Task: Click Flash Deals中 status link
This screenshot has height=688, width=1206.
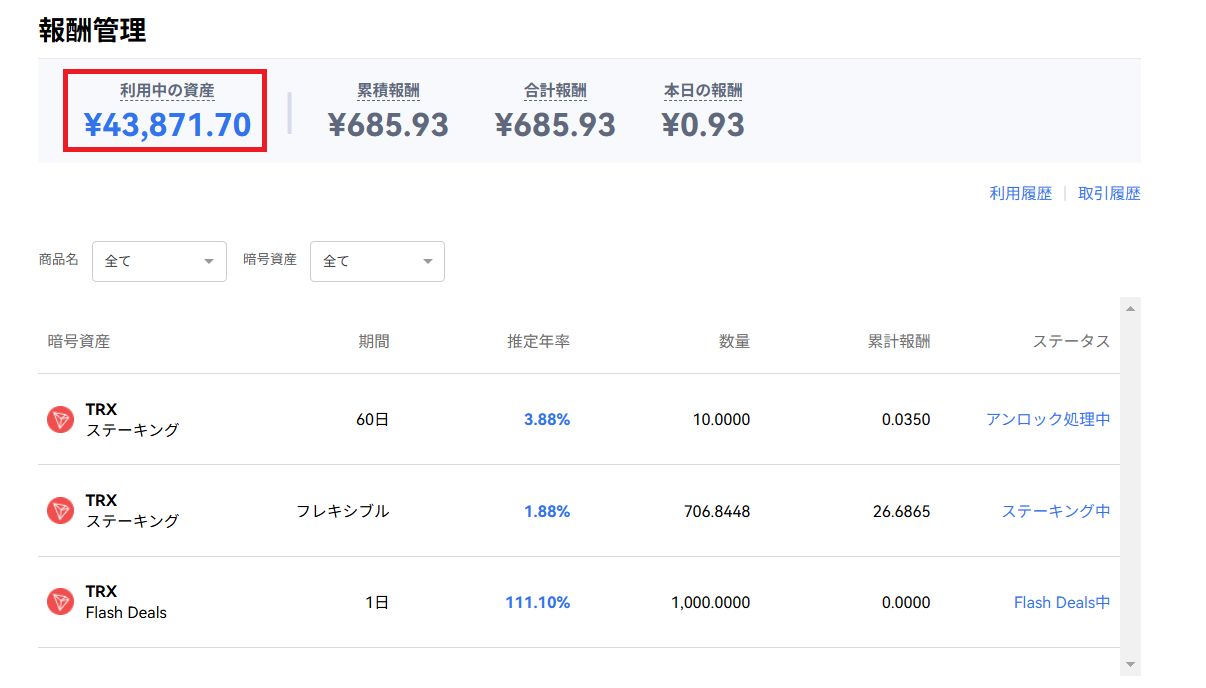Action: coord(1062,602)
